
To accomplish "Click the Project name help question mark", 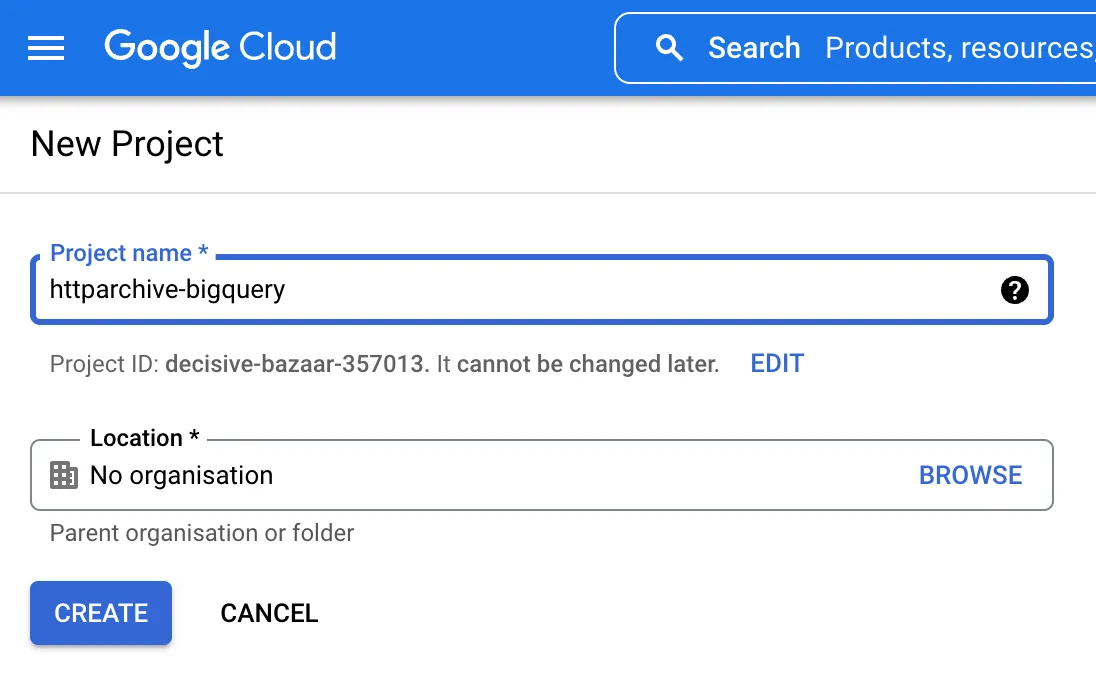I will pyautogui.click(x=1014, y=290).
